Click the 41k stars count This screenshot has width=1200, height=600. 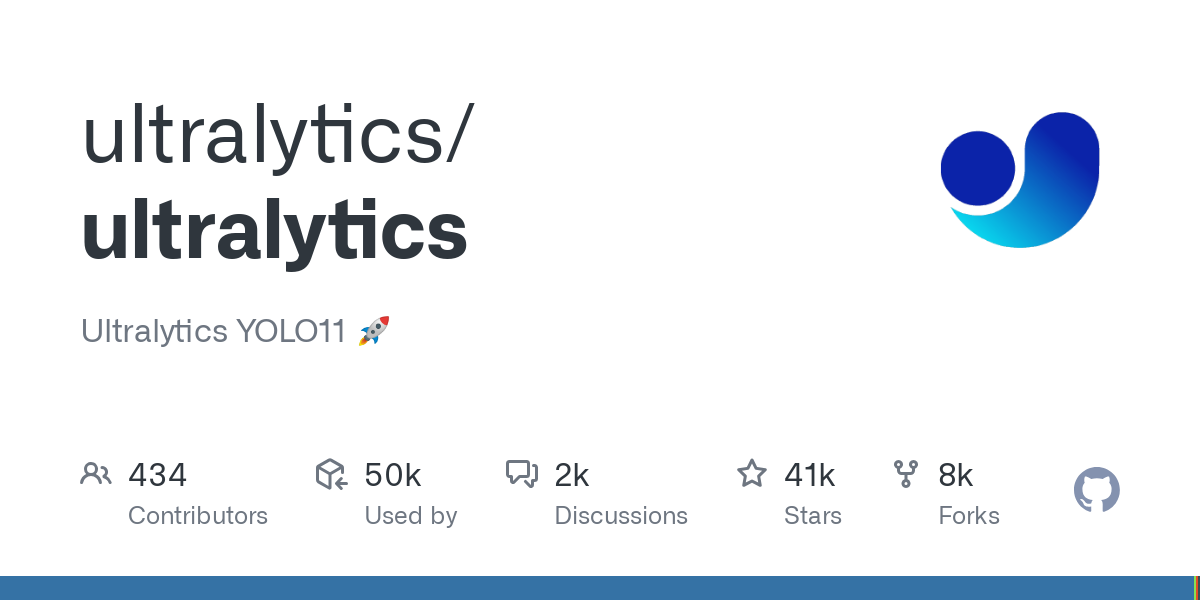coord(810,474)
